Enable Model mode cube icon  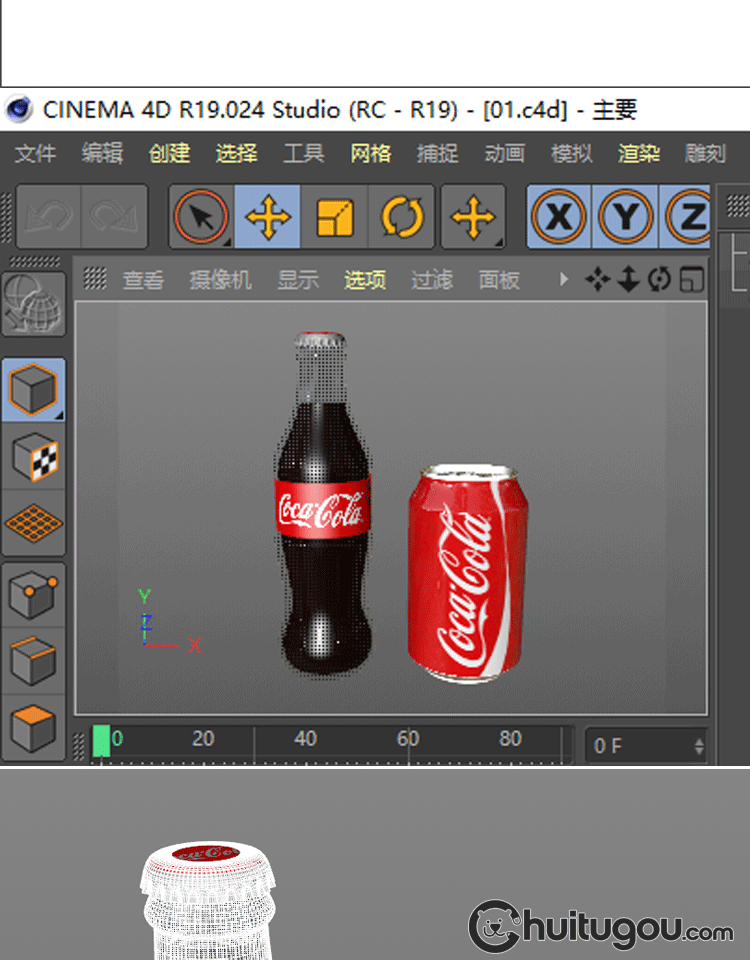(34, 389)
